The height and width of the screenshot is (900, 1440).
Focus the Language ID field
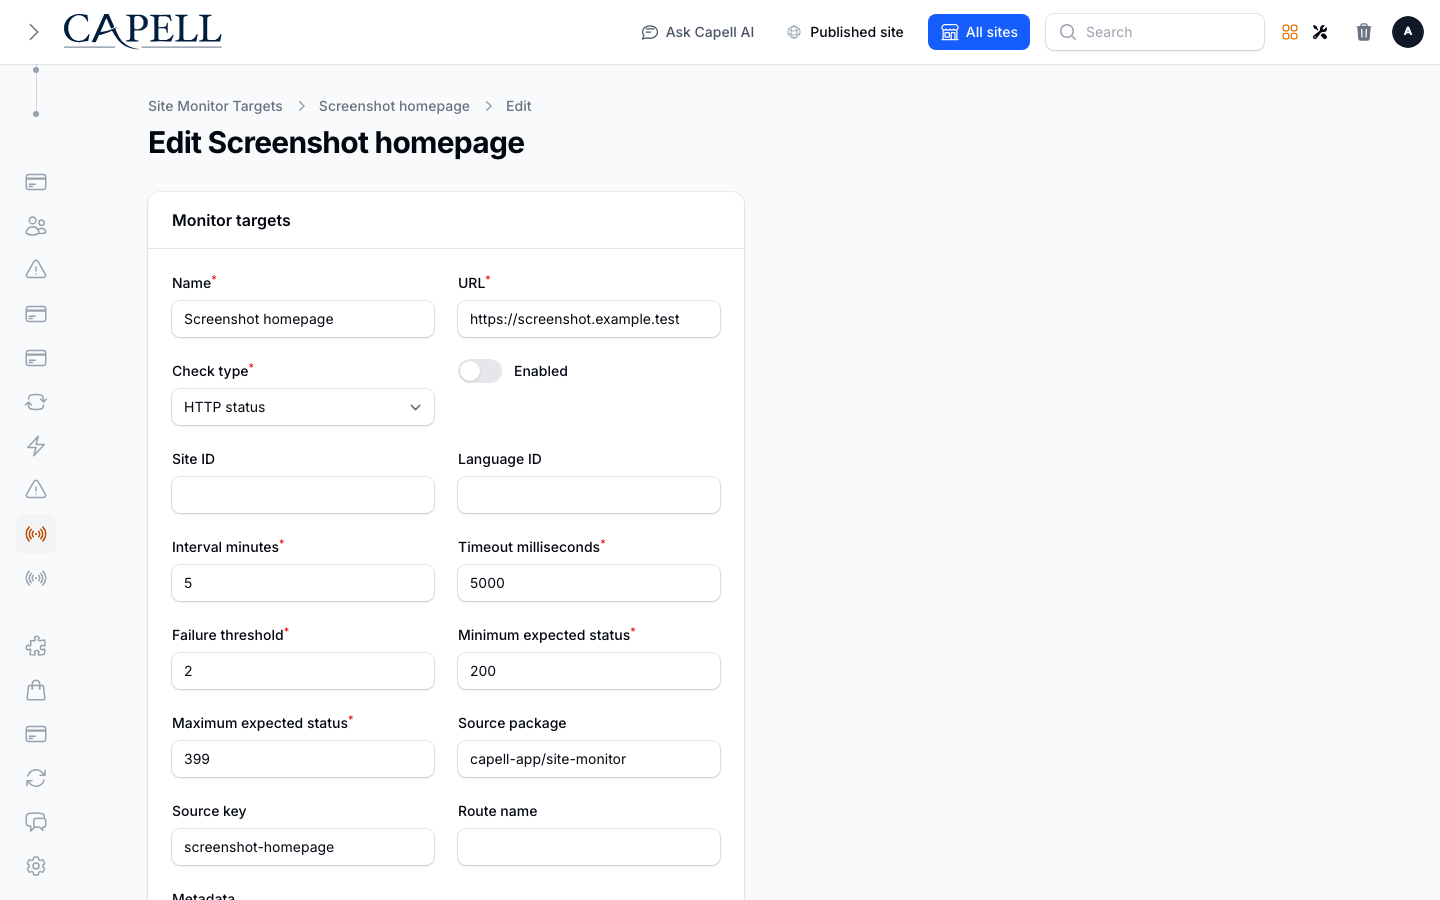point(589,495)
